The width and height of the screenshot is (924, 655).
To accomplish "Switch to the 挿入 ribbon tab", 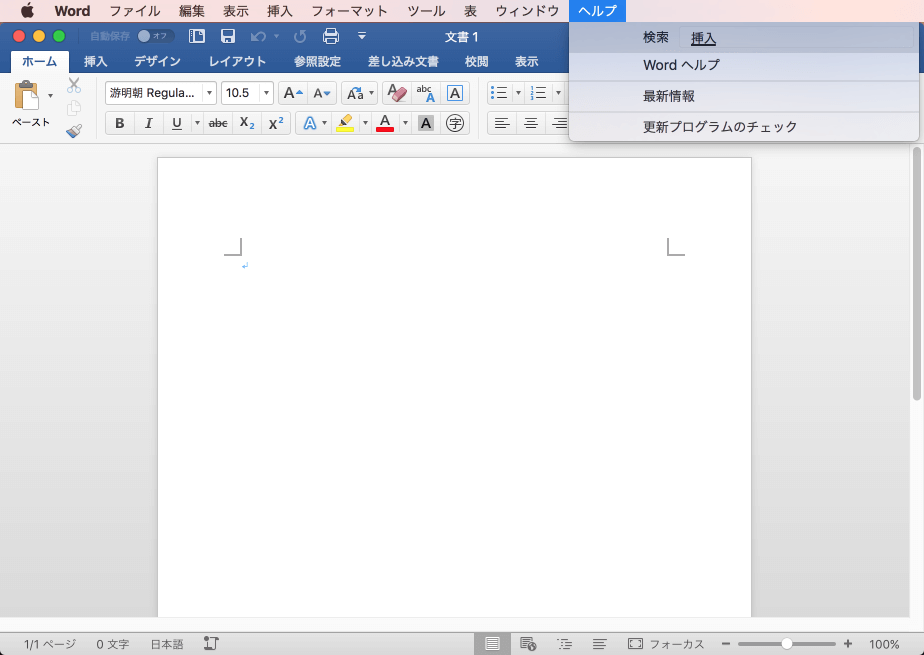I will click(x=95, y=61).
